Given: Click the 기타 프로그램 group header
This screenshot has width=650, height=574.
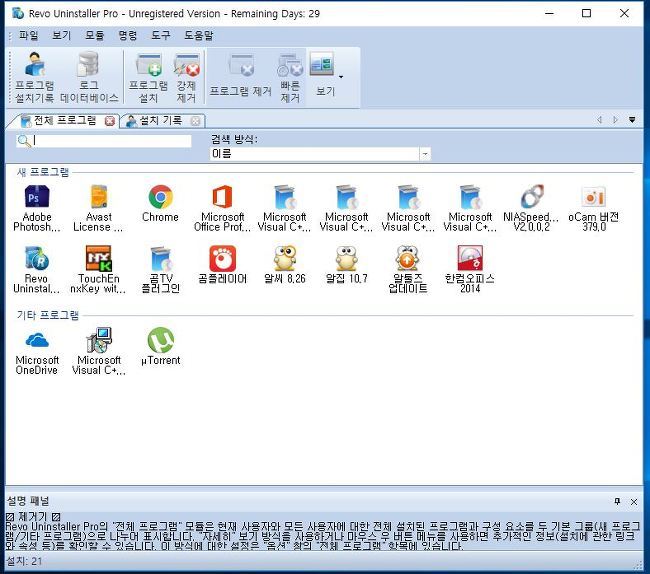Looking at the screenshot, I should 48,315.
